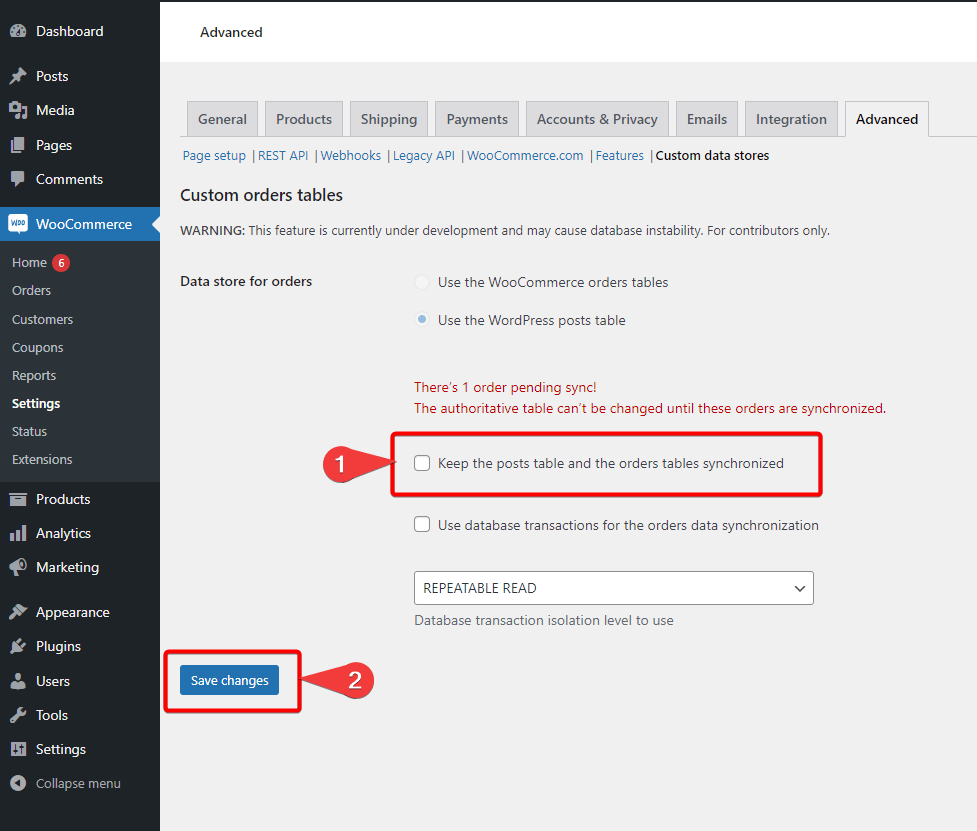Screen dimensions: 977x831
Task: Open Orders in WooCommerce submenu
Action: point(31,290)
